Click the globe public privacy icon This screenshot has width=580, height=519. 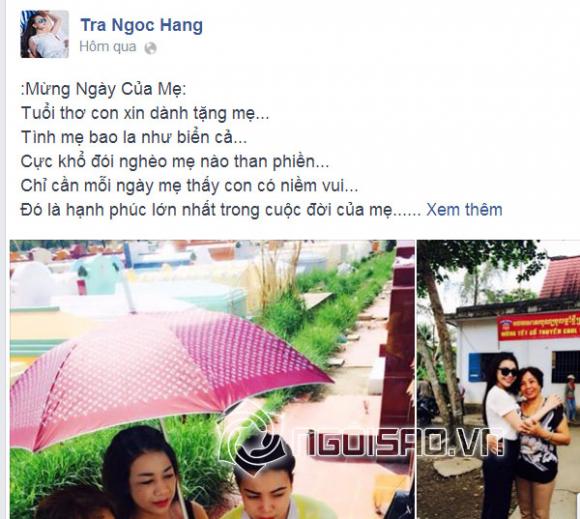150,48
